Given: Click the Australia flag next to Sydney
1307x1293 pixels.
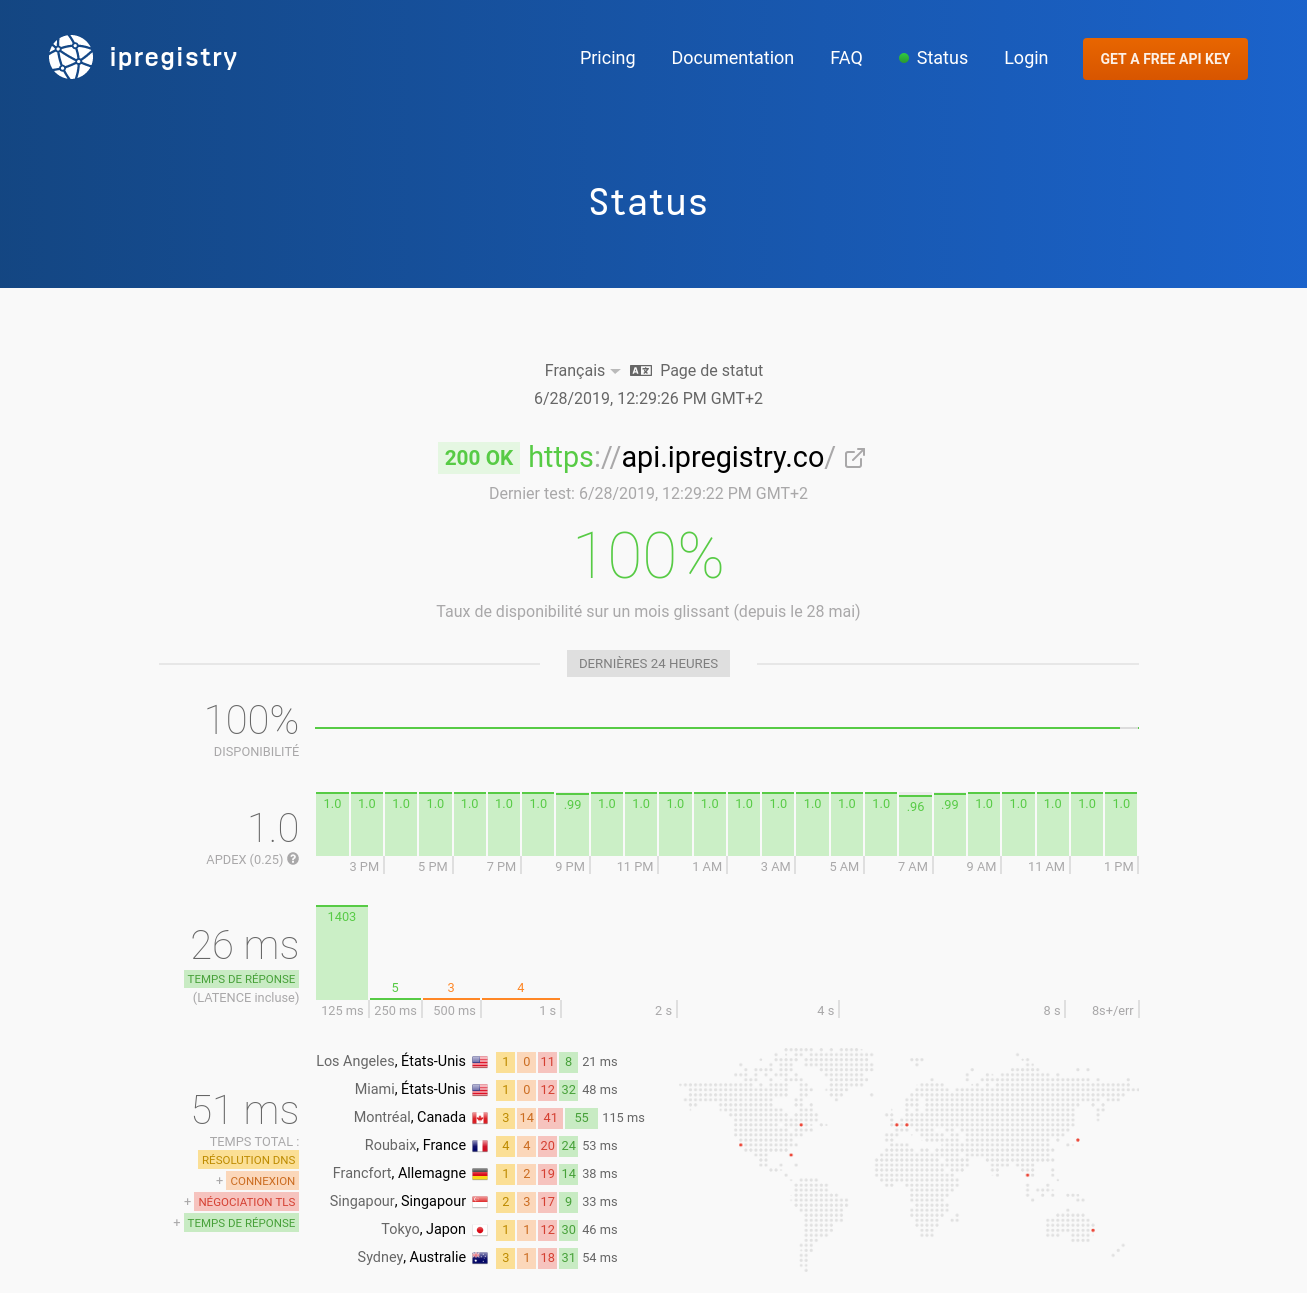Looking at the screenshot, I should coord(480,1258).
